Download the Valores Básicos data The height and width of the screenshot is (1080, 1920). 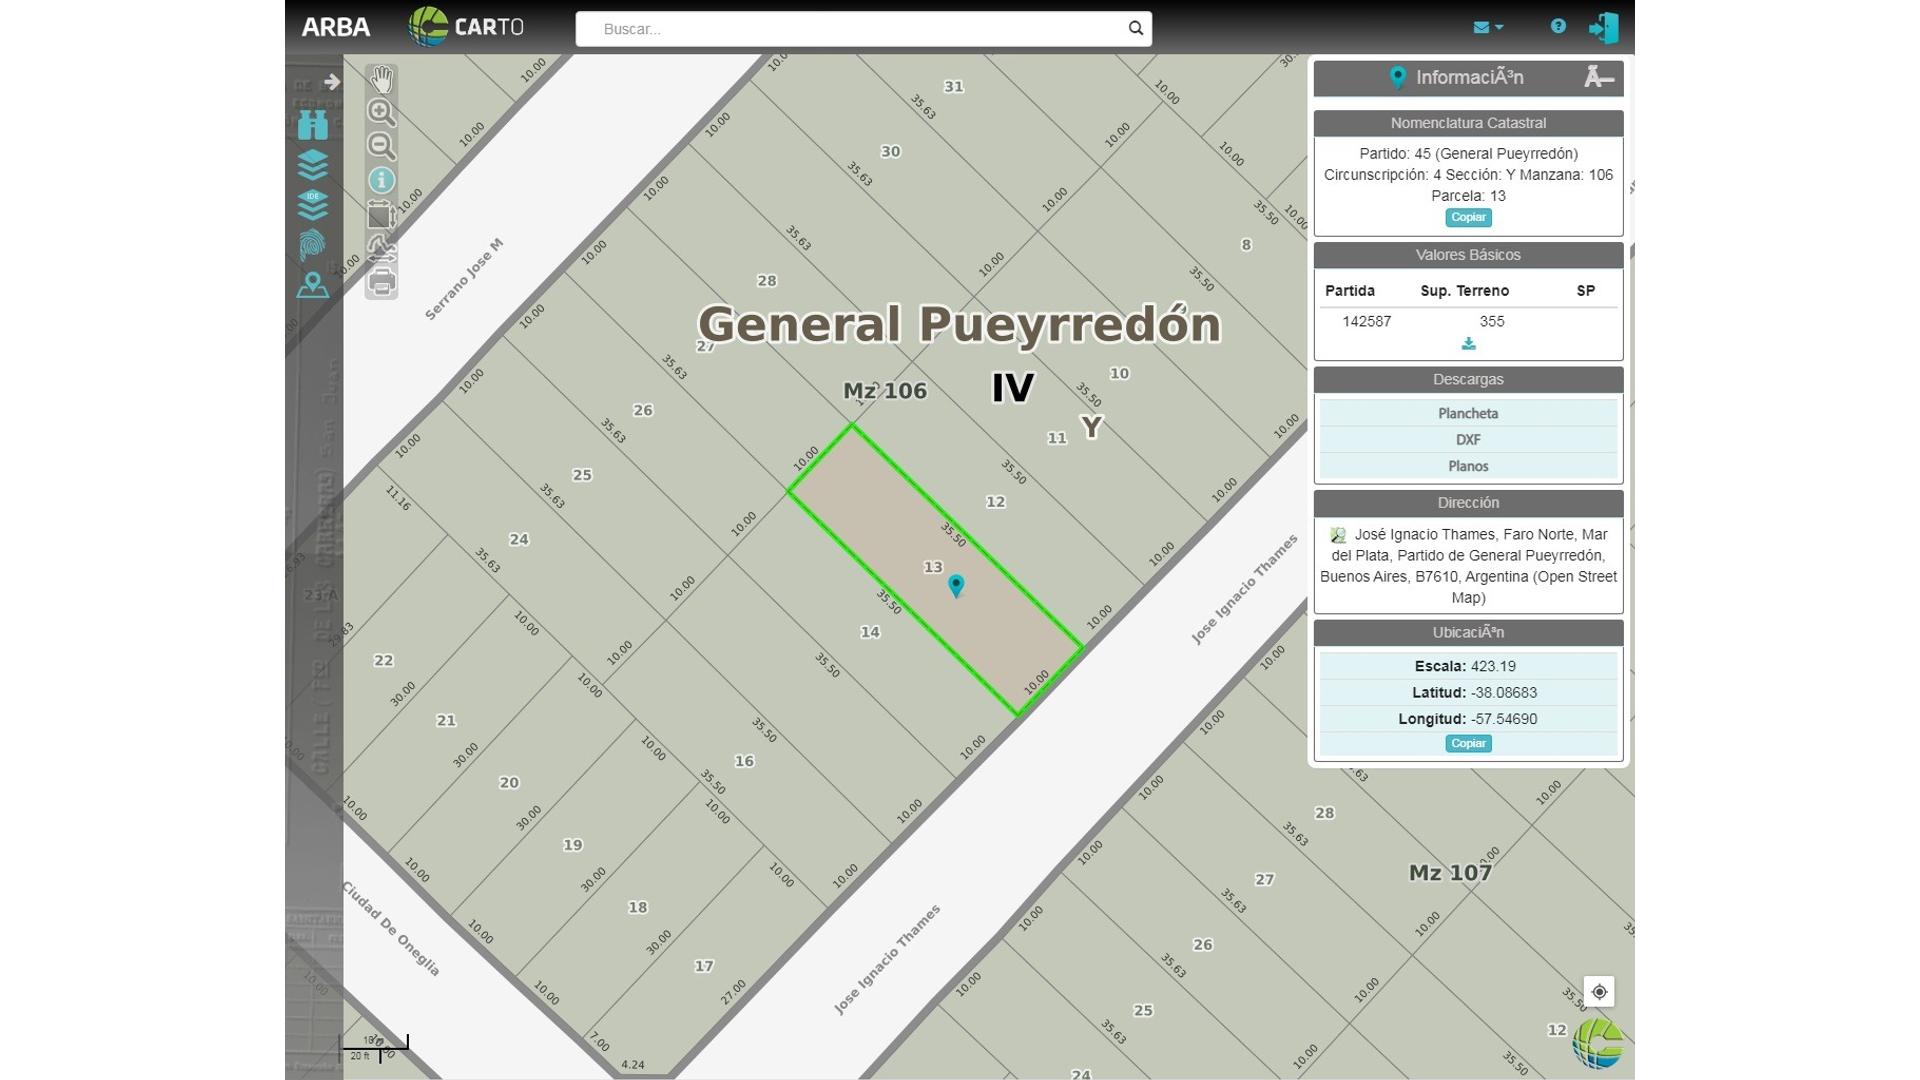click(x=1468, y=344)
